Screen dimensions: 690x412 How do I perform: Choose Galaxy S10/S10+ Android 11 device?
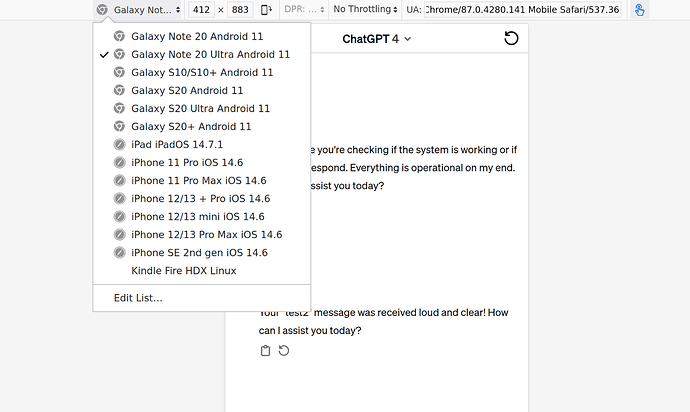(x=202, y=72)
